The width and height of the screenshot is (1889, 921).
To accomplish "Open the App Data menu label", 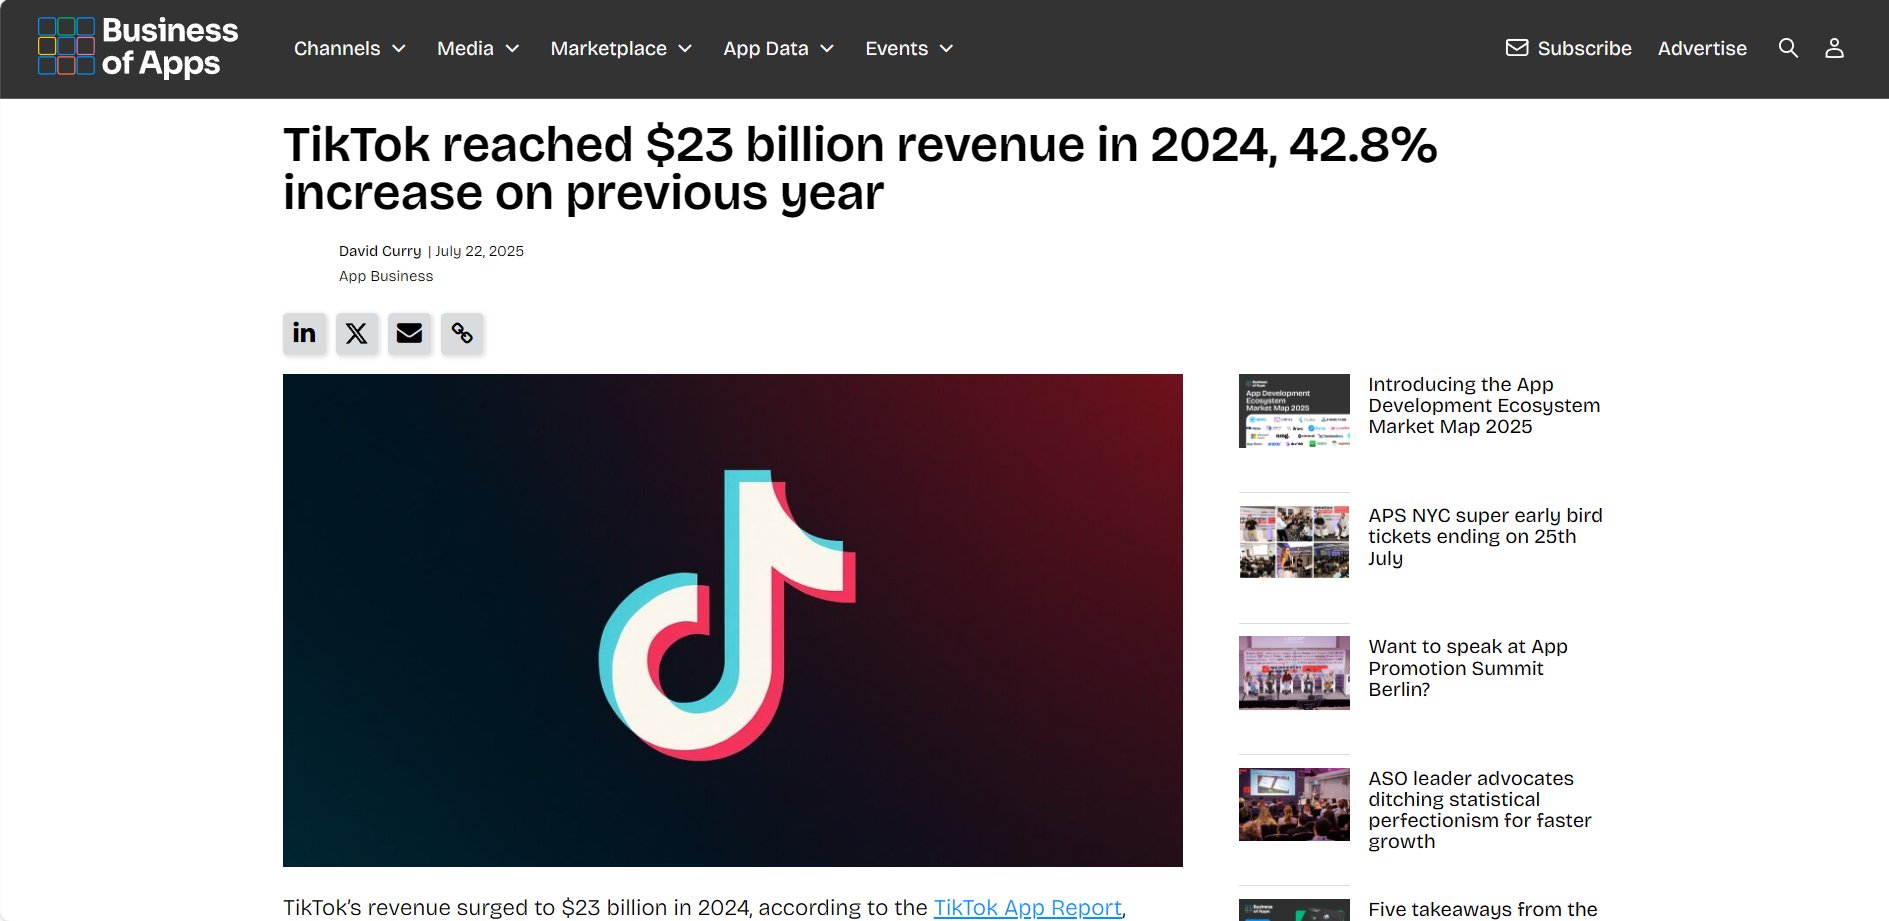I will click(x=765, y=48).
